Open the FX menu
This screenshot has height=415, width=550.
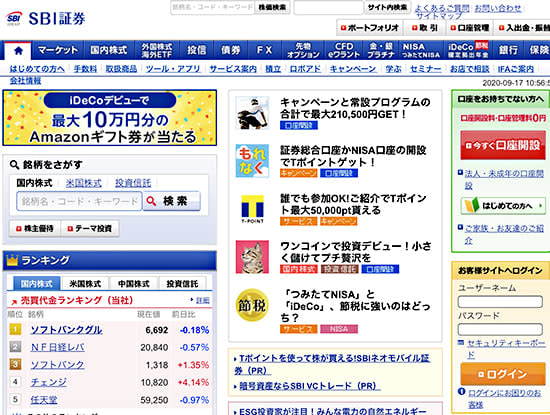click(x=264, y=50)
